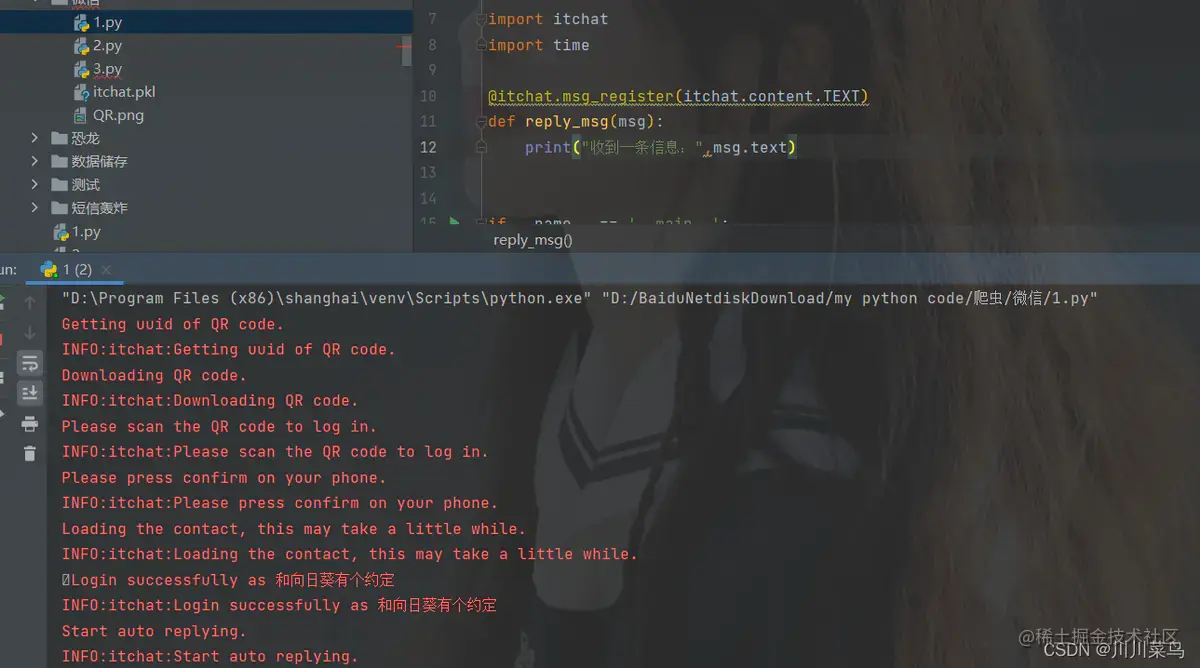Open 2.py in the project tree
Image resolution: width=1200 pixels, height=668 pixels.
click(107, 46)
